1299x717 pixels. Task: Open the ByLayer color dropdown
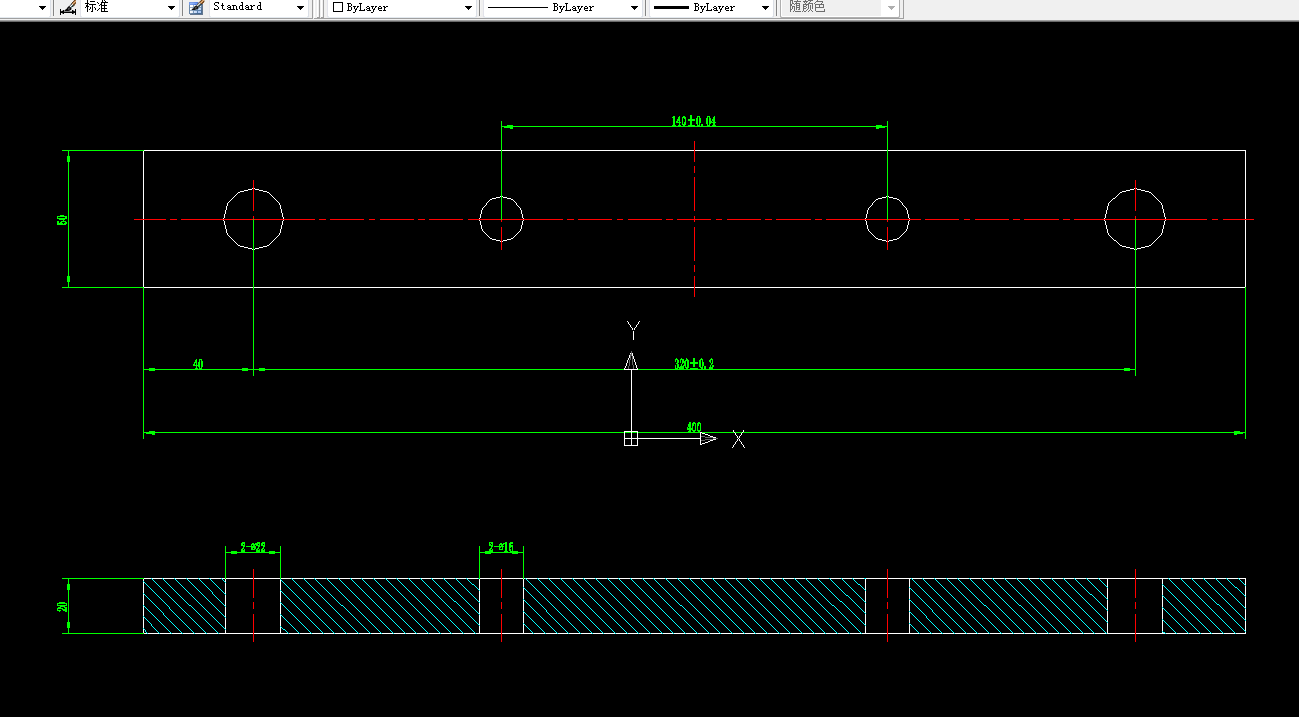click(x=468, y=8)
